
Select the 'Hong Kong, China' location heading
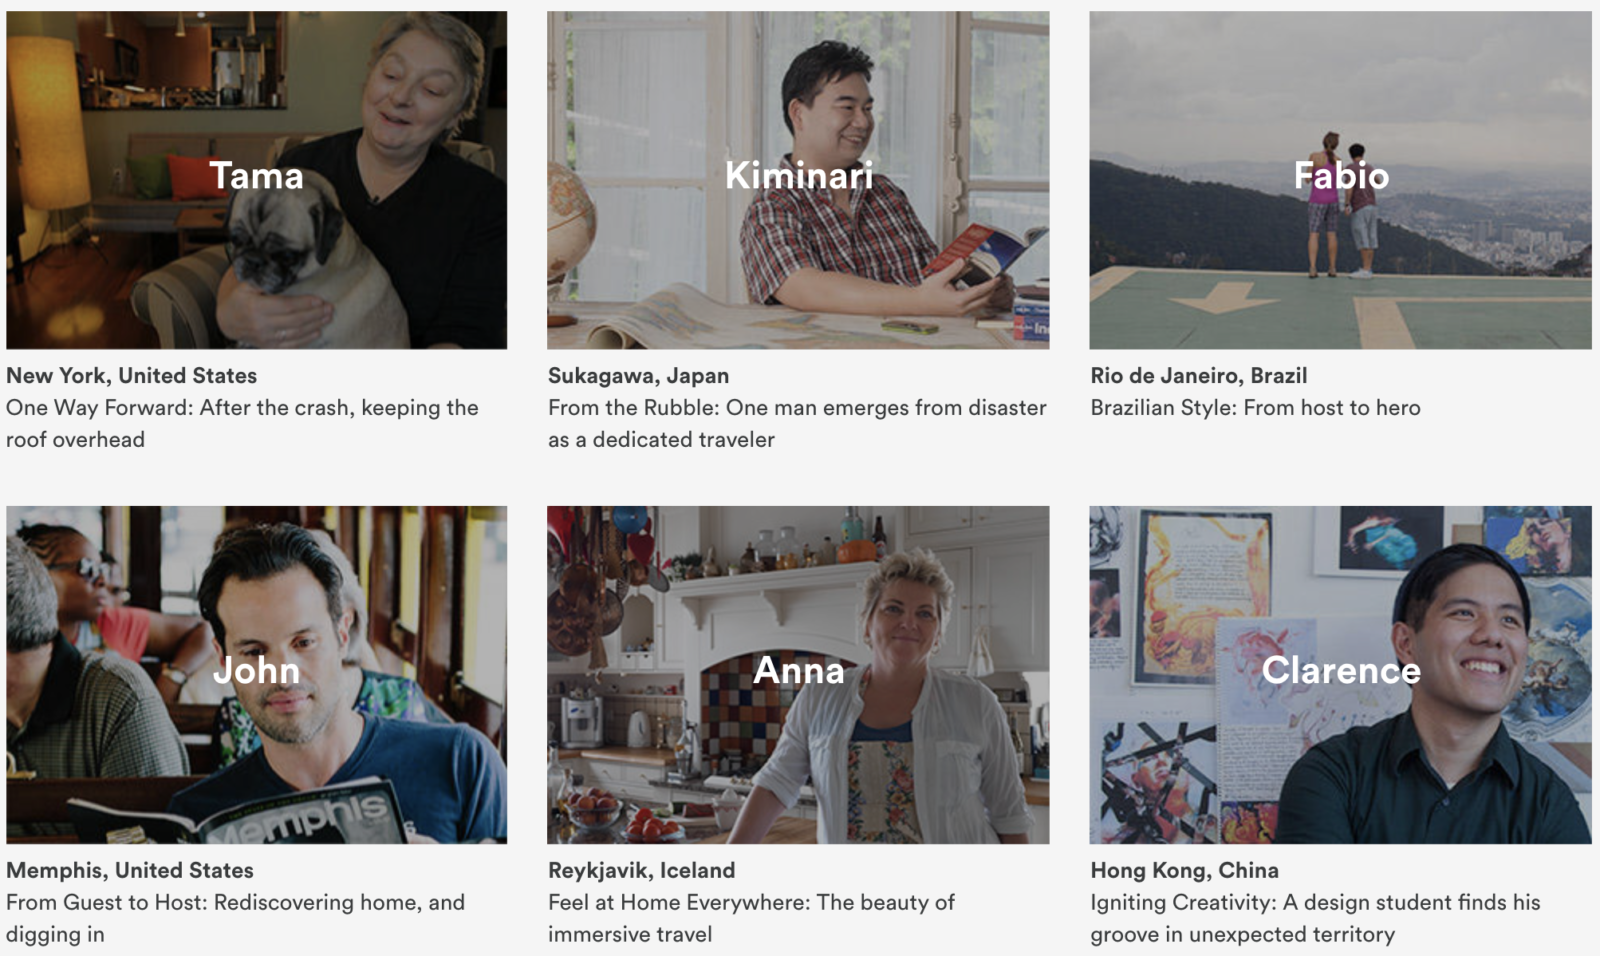pos(1184,870)
